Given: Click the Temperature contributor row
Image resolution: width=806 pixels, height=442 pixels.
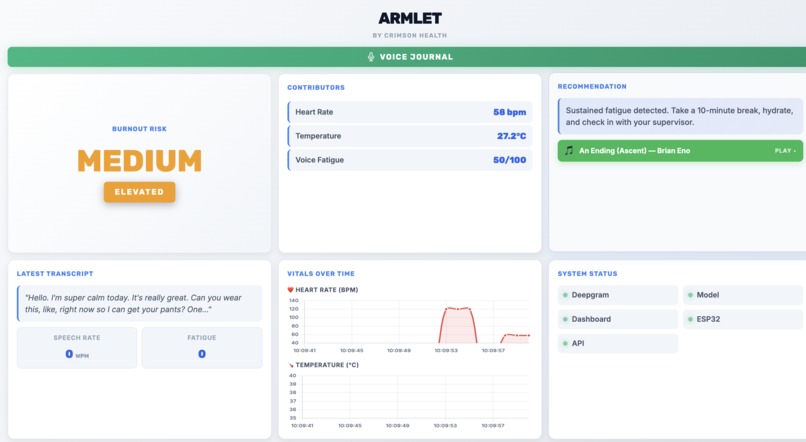Looking at the screenshot, I should [410, 136].
